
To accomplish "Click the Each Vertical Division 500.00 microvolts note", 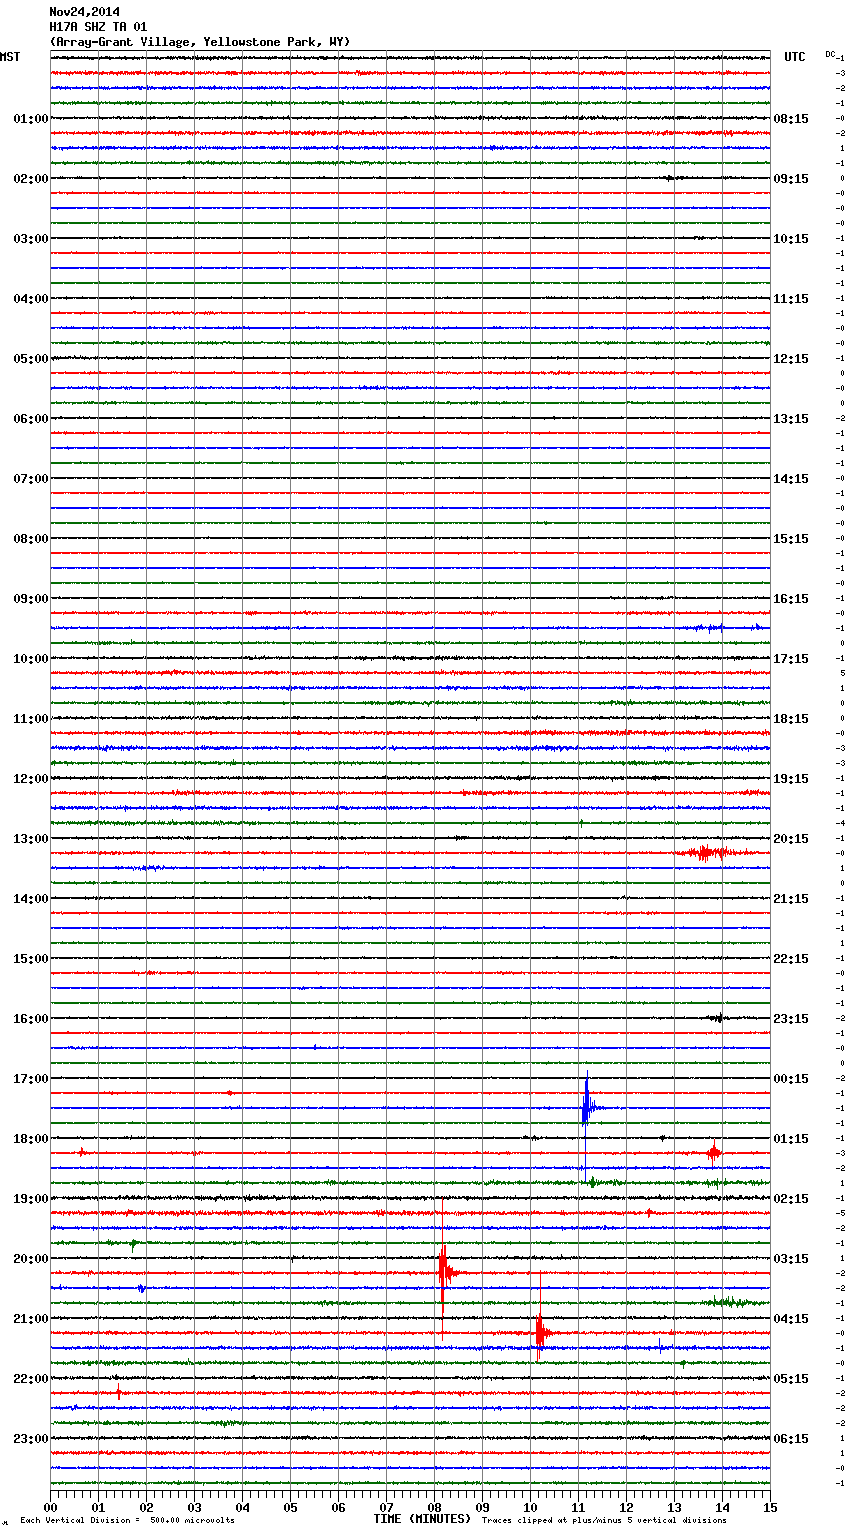I will pyautogui.click(x=127, y=1521).
